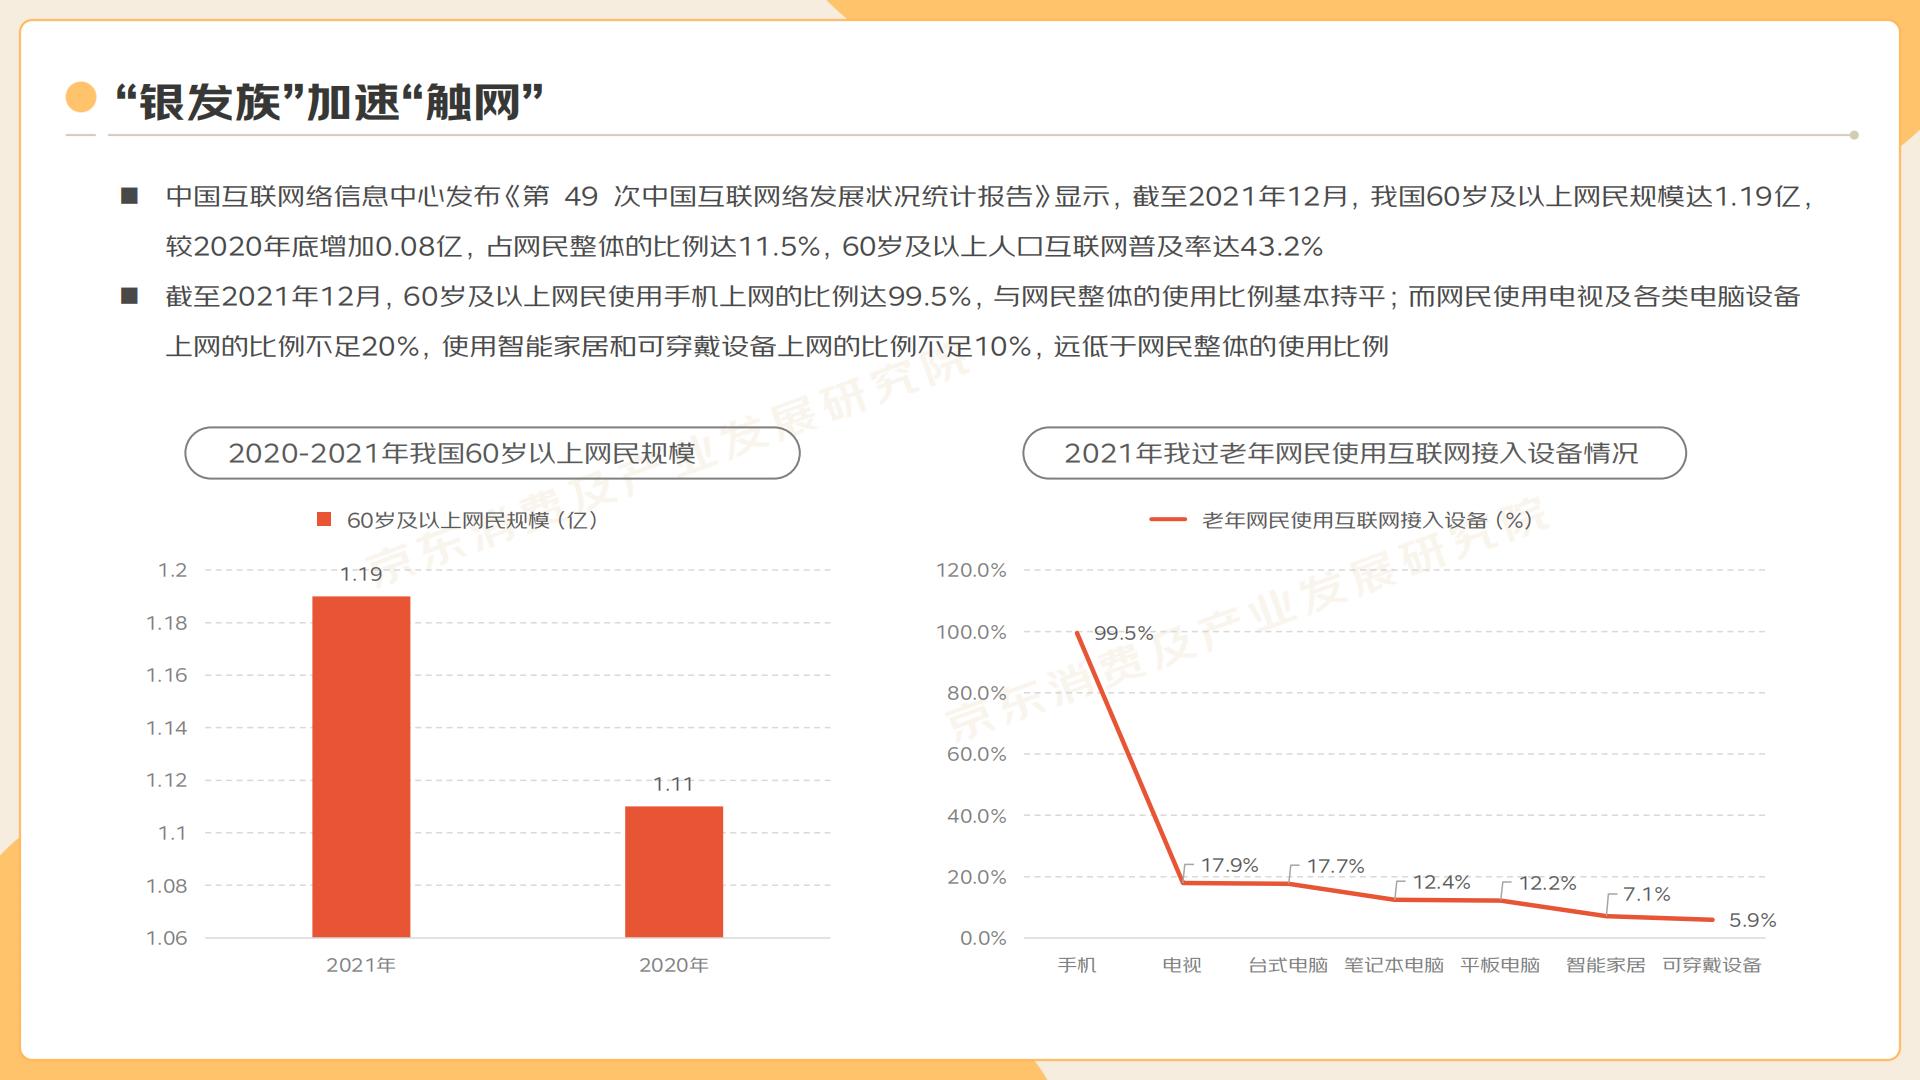Select the 2021年我过老年网民使用互联网接入设备情况 title box
Image resolution: width=1920 pixels, height=1080 pixels.
[1353, 453]
